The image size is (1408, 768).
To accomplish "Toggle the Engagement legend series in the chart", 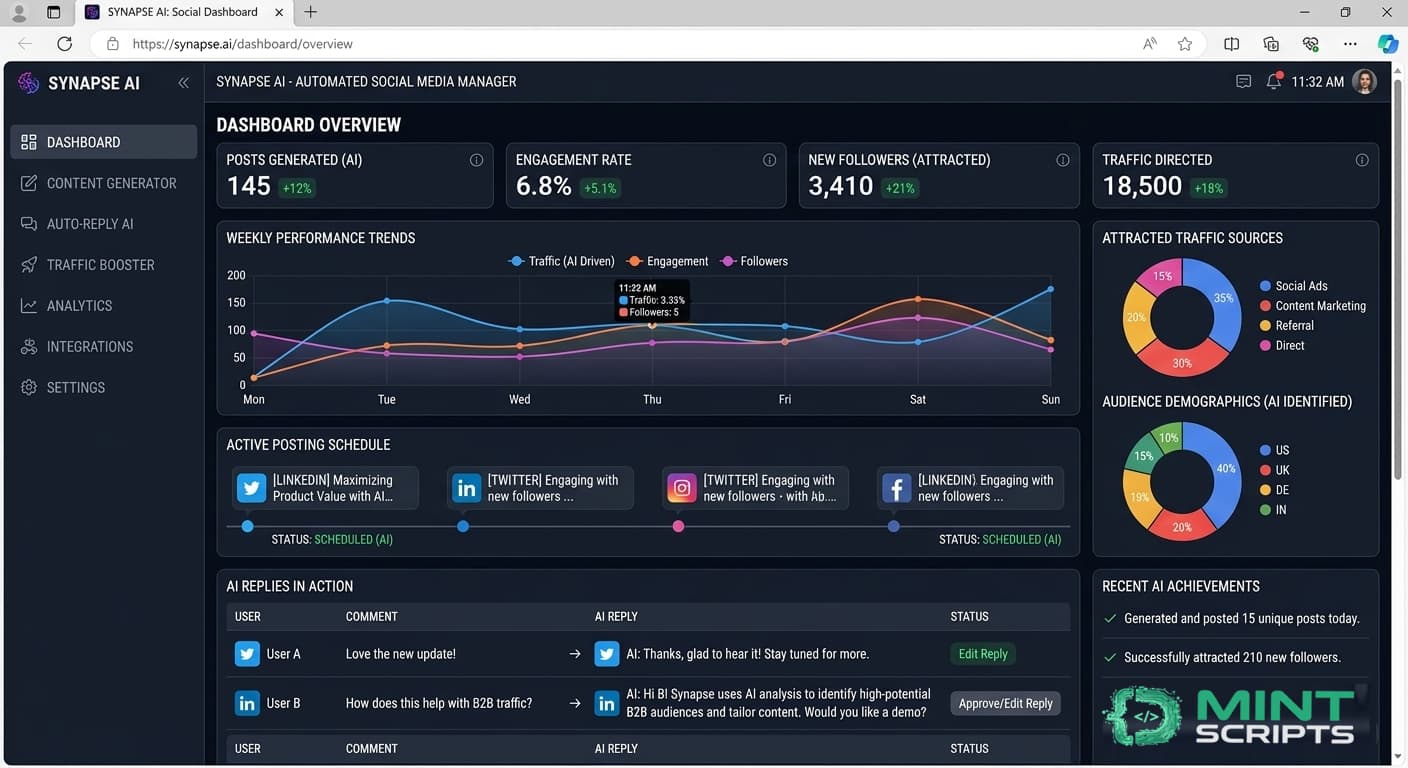I will [x=667, y=261].
